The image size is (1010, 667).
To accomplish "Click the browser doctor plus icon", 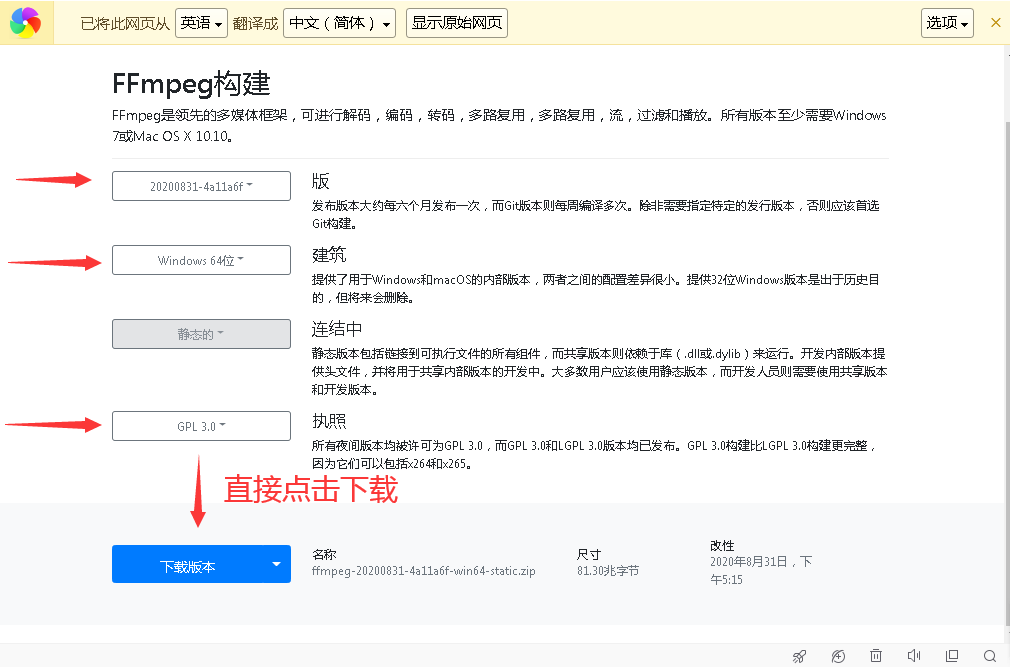I will [x=838, y=656].
